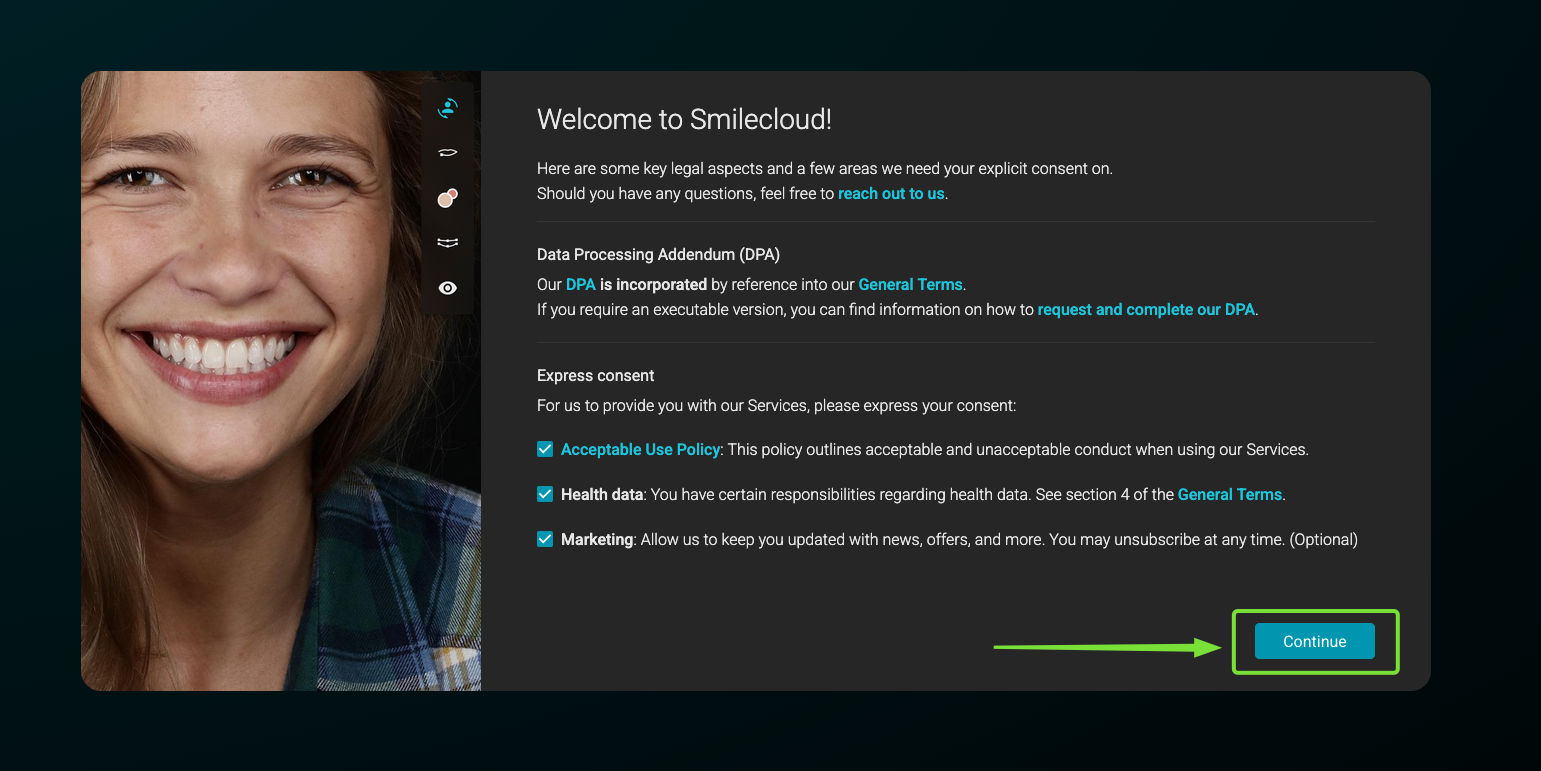Screen dimensions: 1541x771
Task: Follow the General Terms link in DPA section
Action: tap(910, 285)
